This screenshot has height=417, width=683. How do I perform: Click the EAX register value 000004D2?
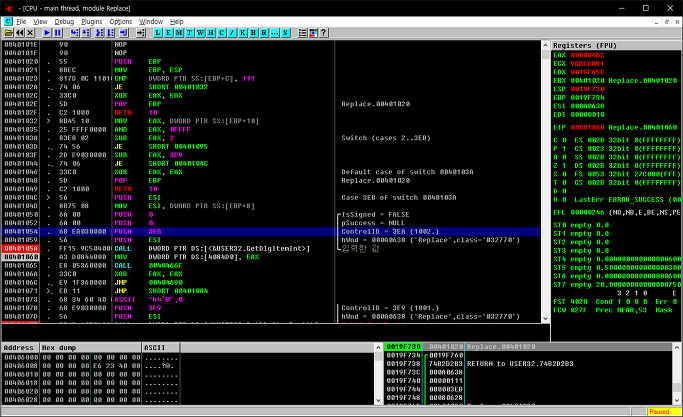(x=587, y=55)
